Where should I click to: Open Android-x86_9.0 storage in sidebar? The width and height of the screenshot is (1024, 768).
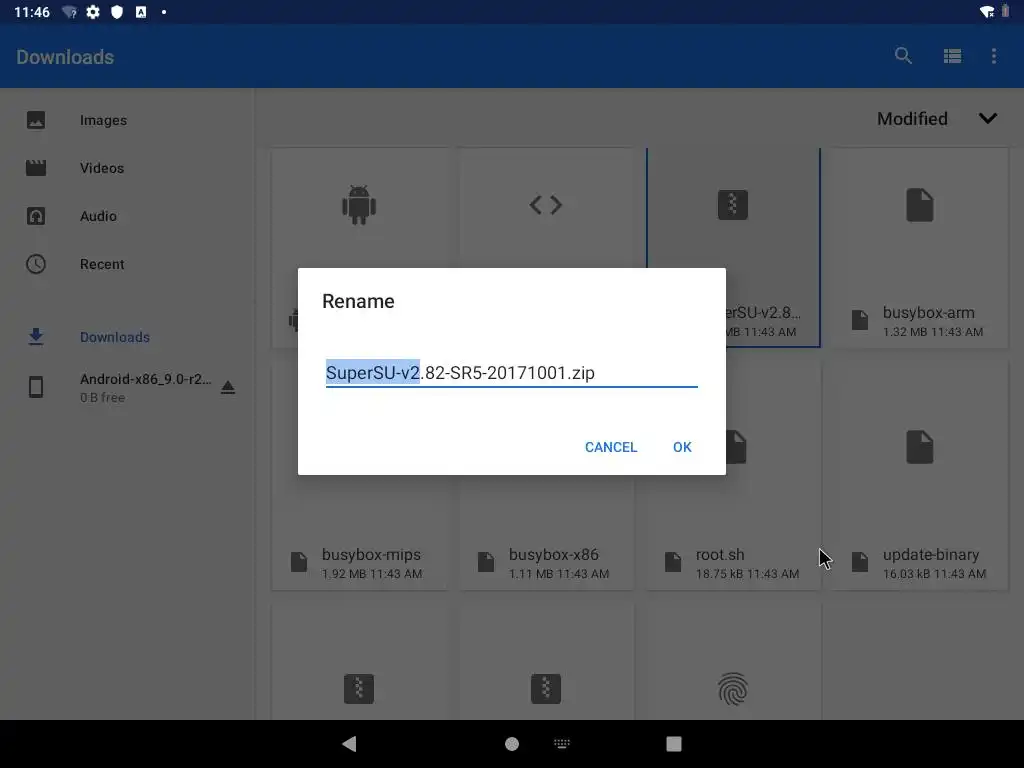pos(127,387)
